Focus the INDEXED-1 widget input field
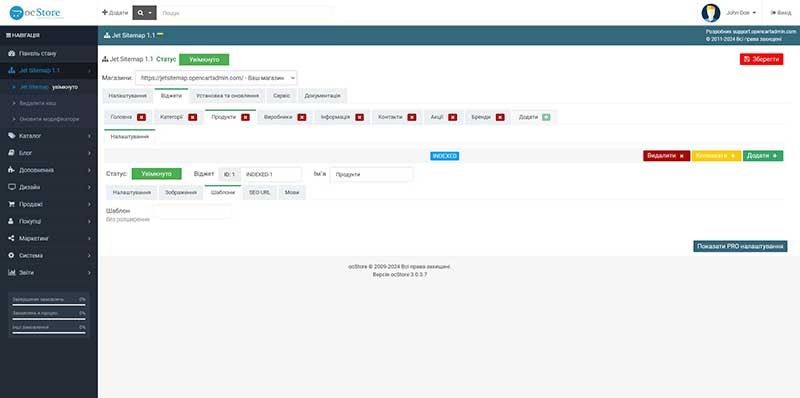This screenshot has height=398, width=800. click(x=271, y=175)
